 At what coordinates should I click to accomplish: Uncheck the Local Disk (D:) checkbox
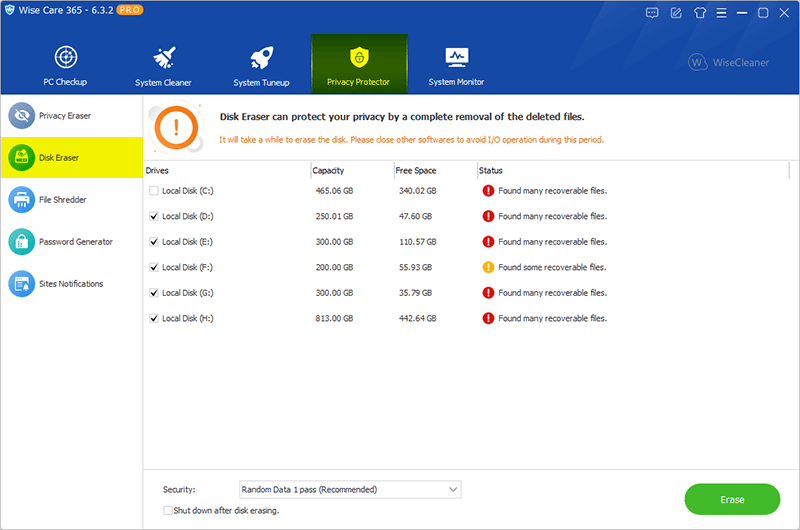(x=154, y=216)
